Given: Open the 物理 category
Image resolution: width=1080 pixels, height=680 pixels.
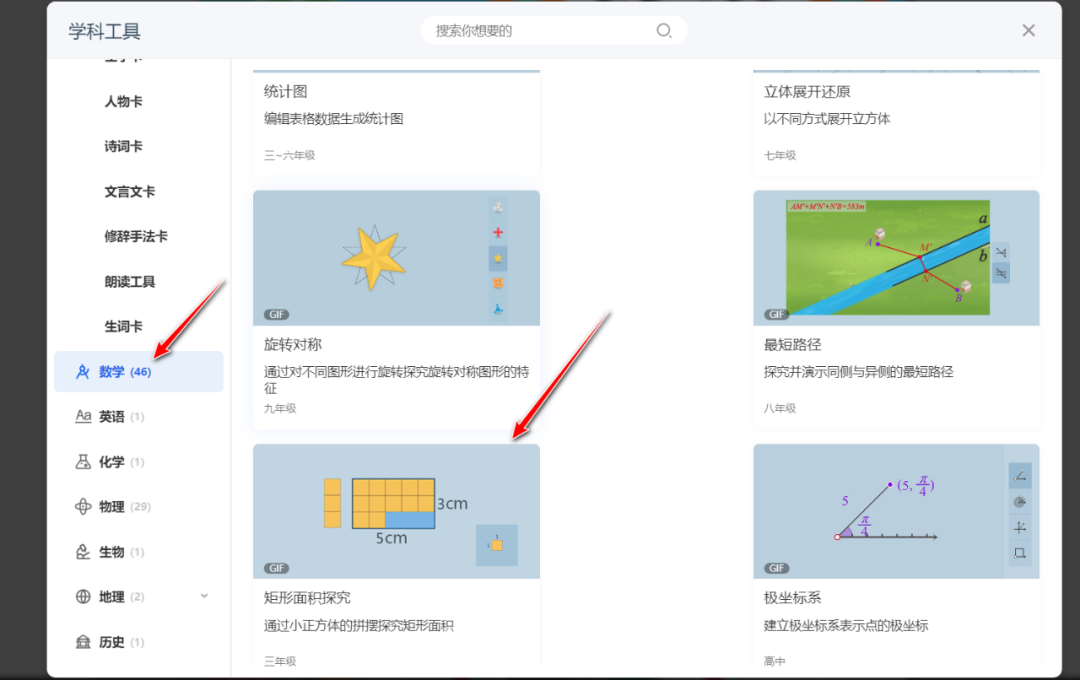Looking at the screenshot, I should [110, 506].
